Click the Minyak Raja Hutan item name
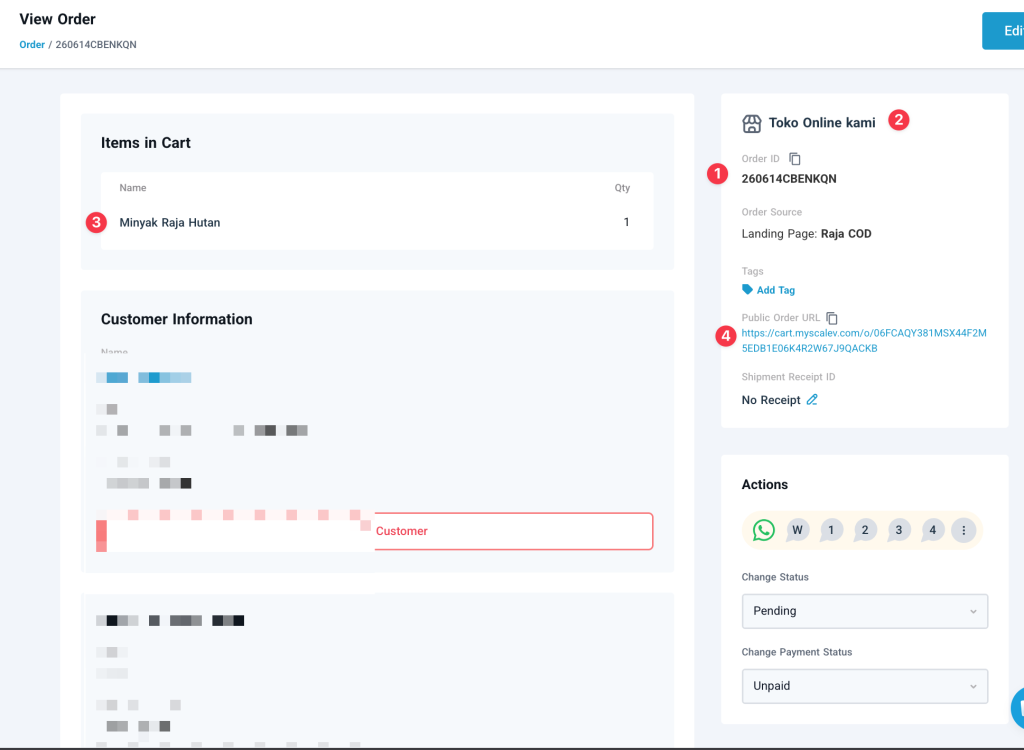 170,223
